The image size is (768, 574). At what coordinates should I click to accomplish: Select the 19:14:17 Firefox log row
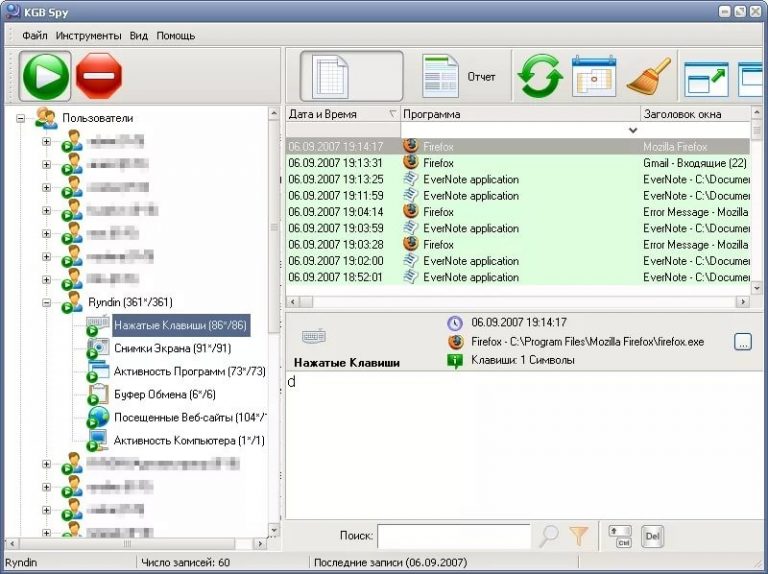click(x=518, y=146)
